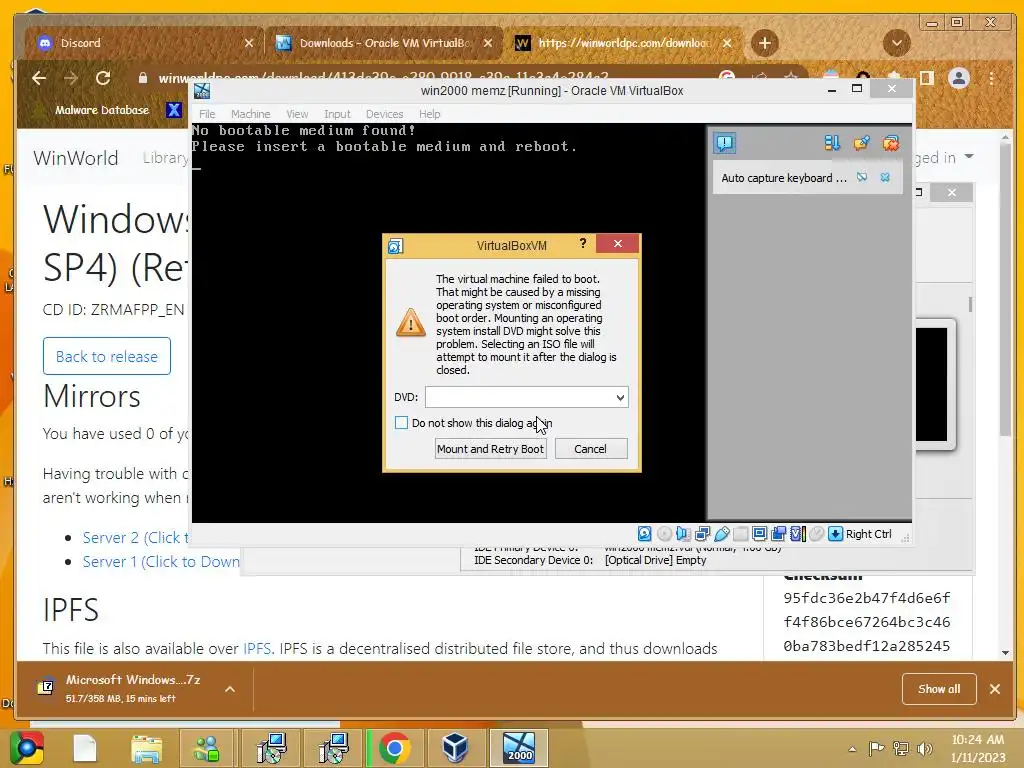Reload the page in Chrome
The image size is (1024, 768).
(103, 78)
